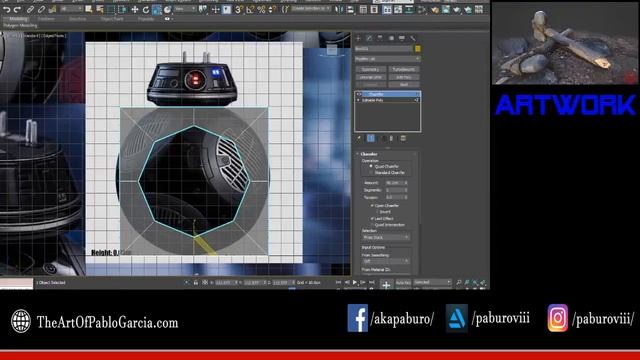
Task: Switch to the Modeling ribbon tab
Action: (18, 19)
